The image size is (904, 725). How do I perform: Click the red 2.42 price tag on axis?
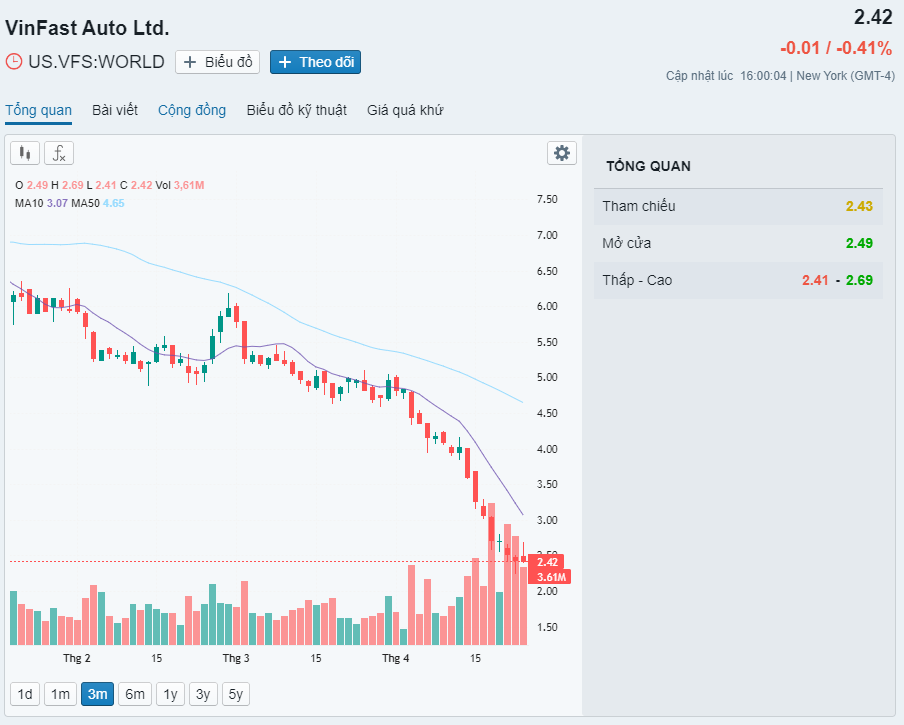tap(546, 562)
